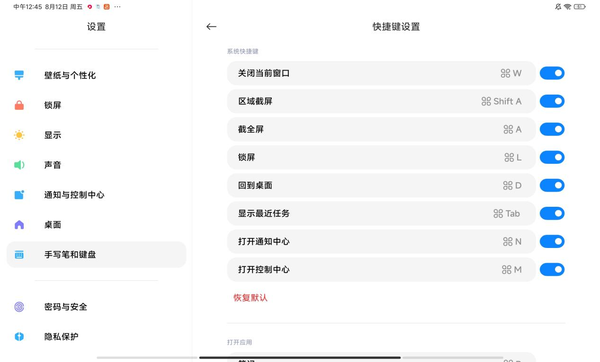Screen dimensions: 600x362
Task: Edit the 打开通知中心 shortcut row
Action: tap(382, 241)
